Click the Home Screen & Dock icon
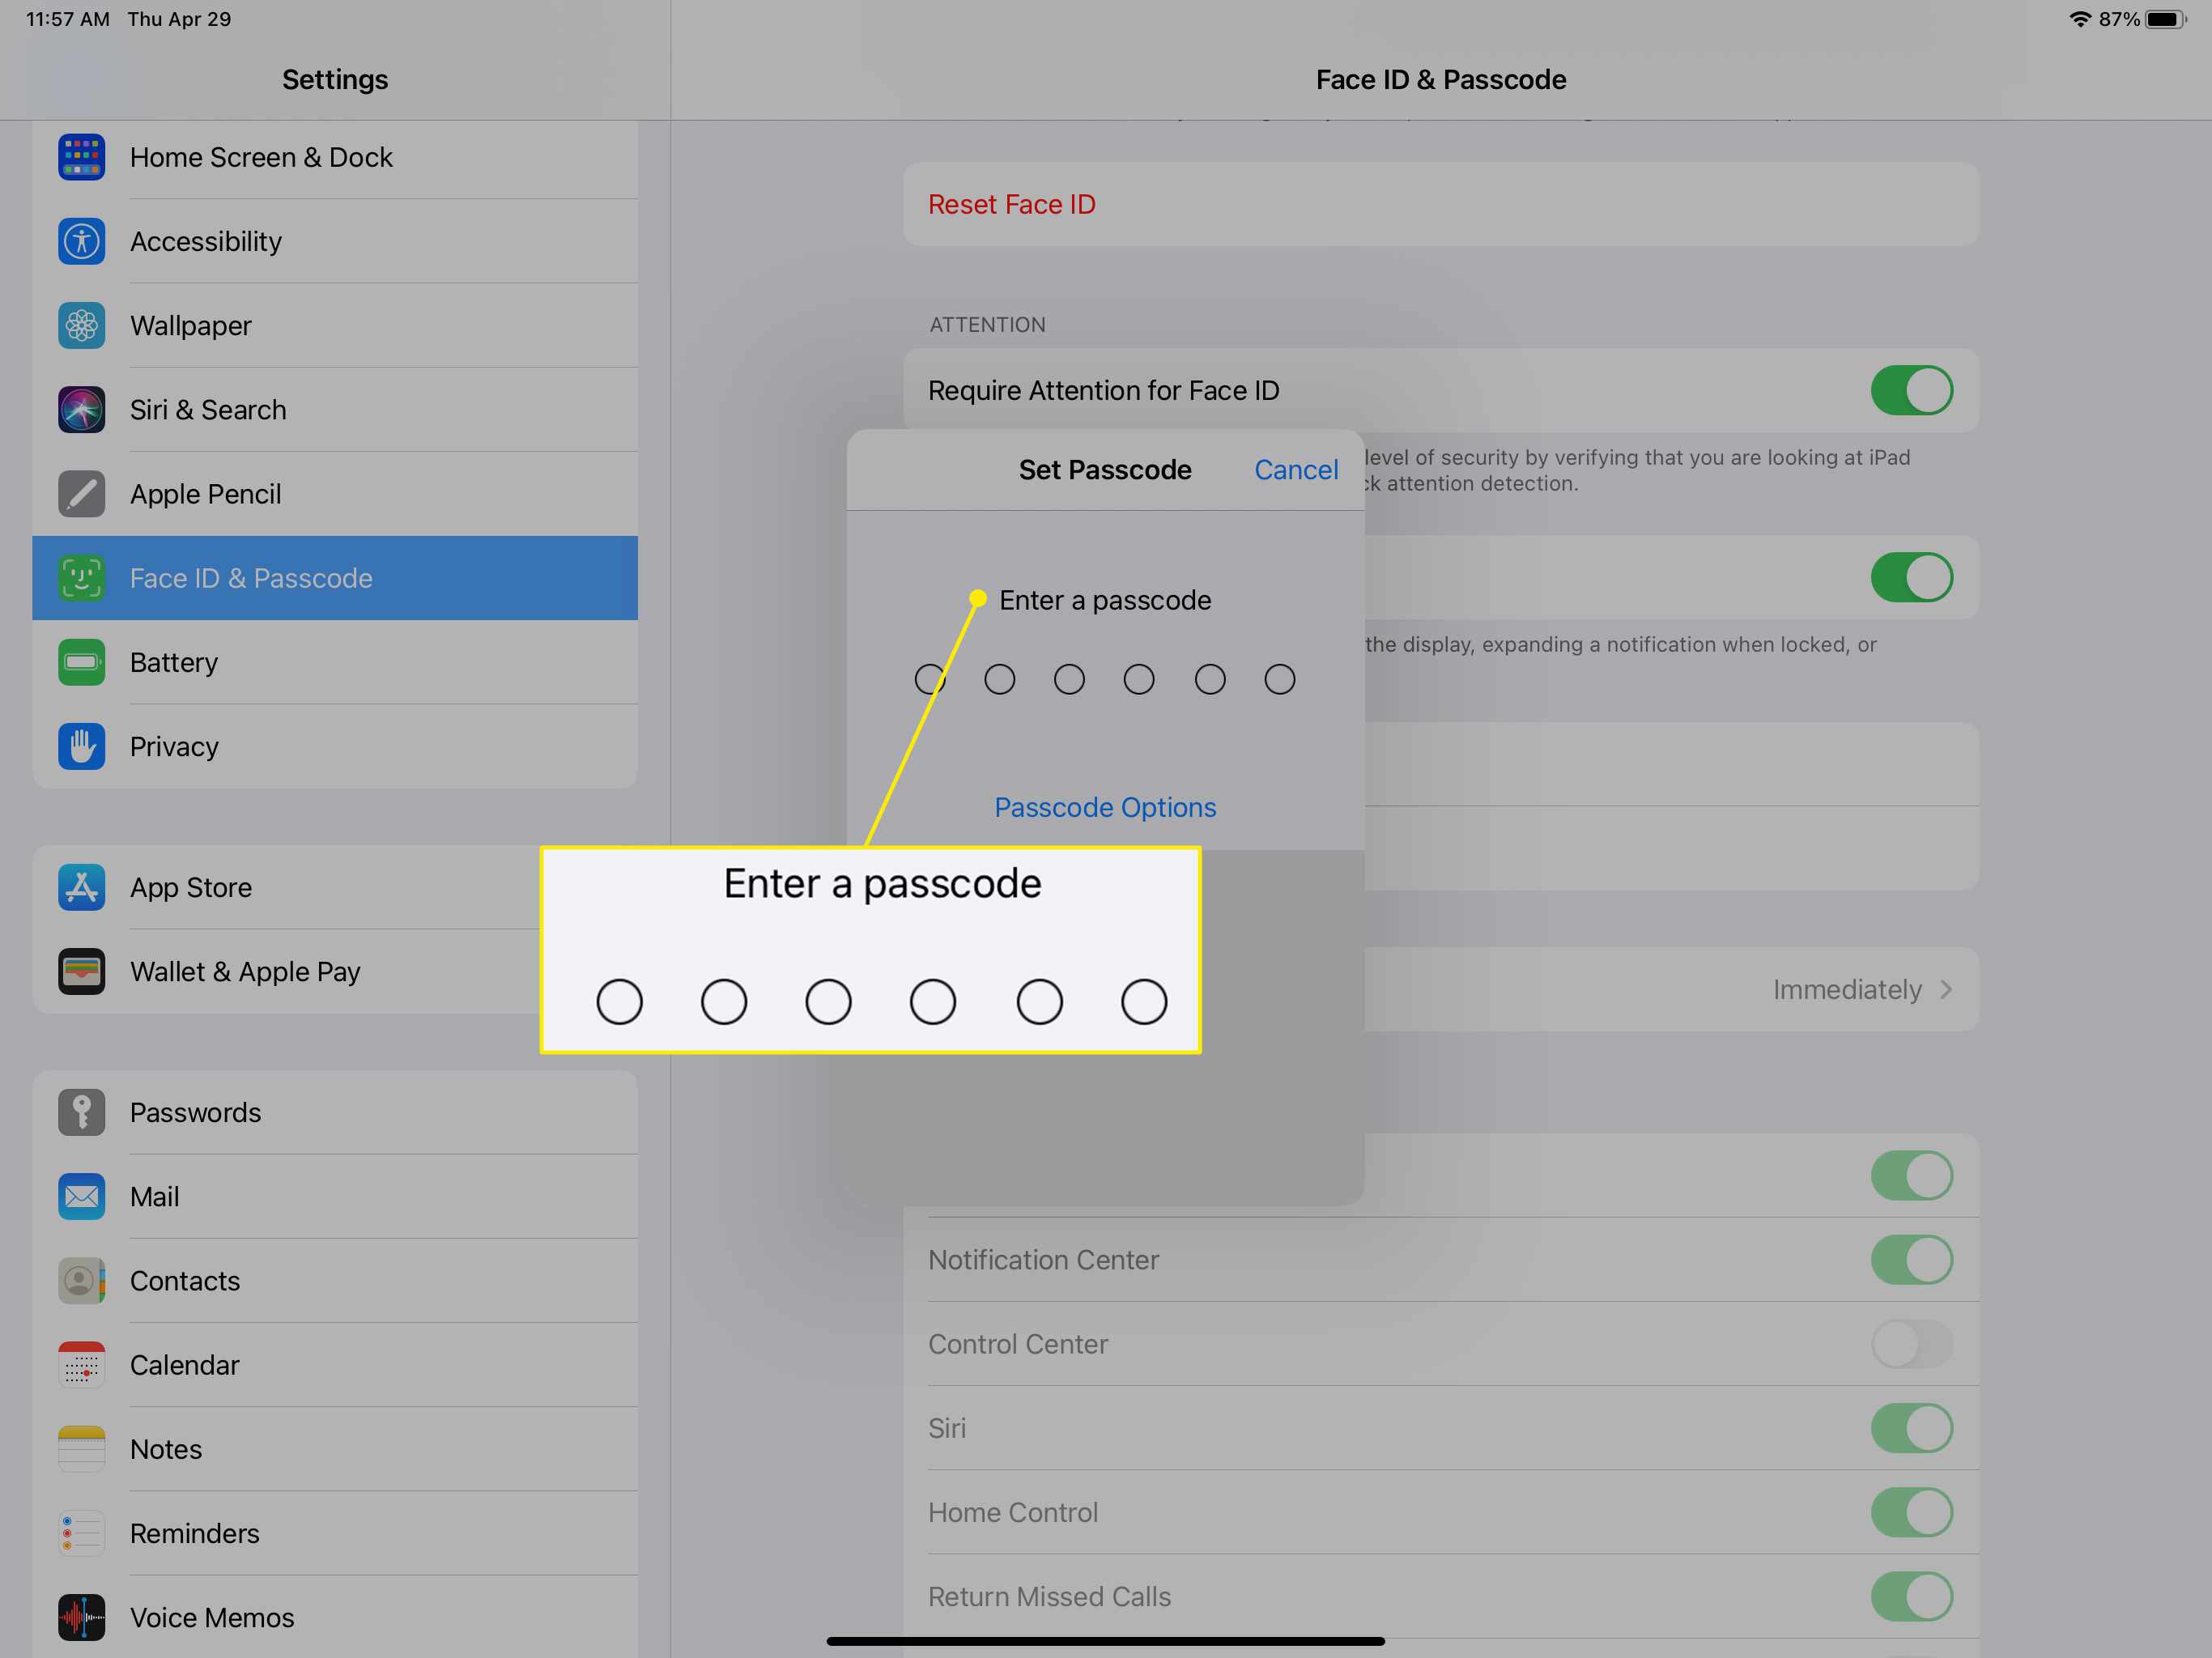 click(x=82, y=157)
